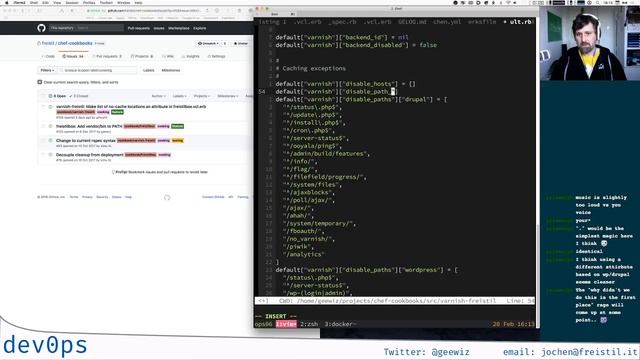Click the wordpress disable_paths line in vim

point(367,270)
